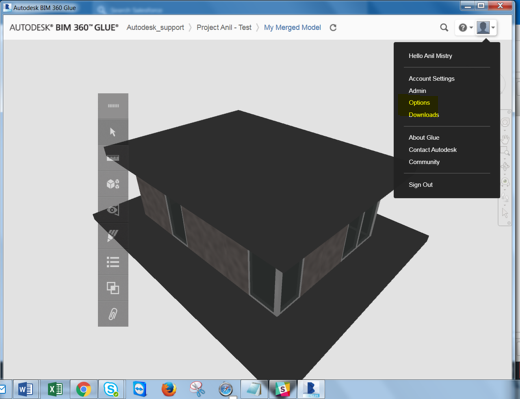Click the AUTODESK BIM 360 GLUE logo

[64, 27]
